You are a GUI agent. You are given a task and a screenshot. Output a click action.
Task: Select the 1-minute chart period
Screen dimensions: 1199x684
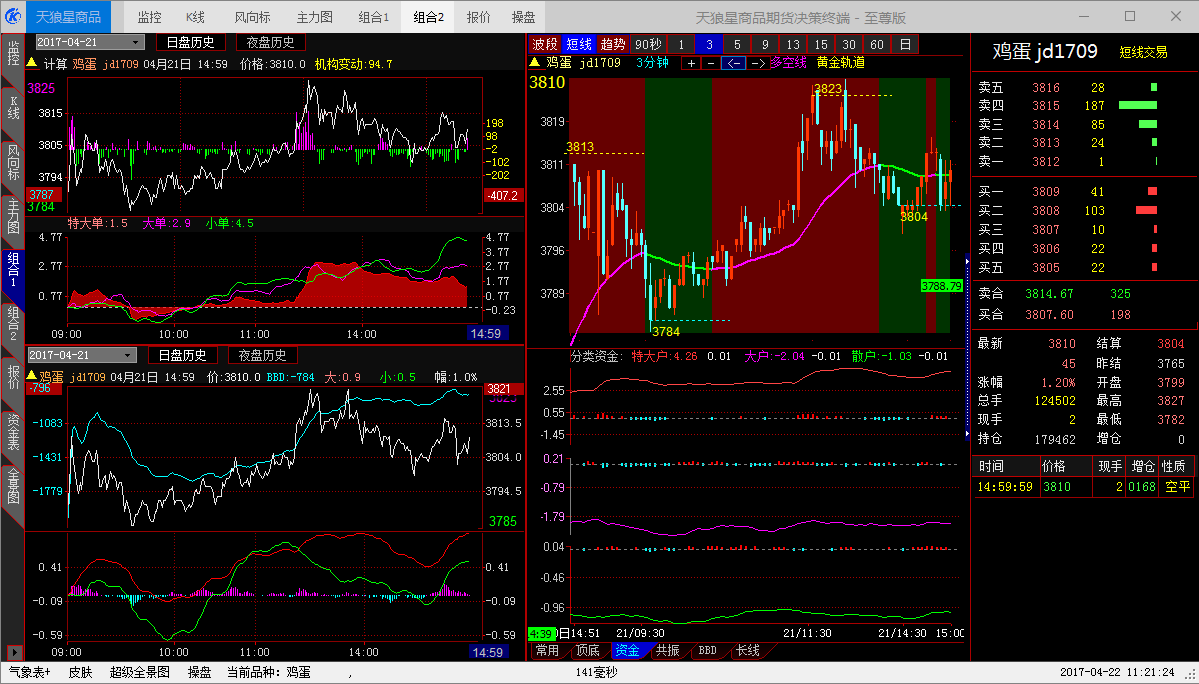pos(681,44)
